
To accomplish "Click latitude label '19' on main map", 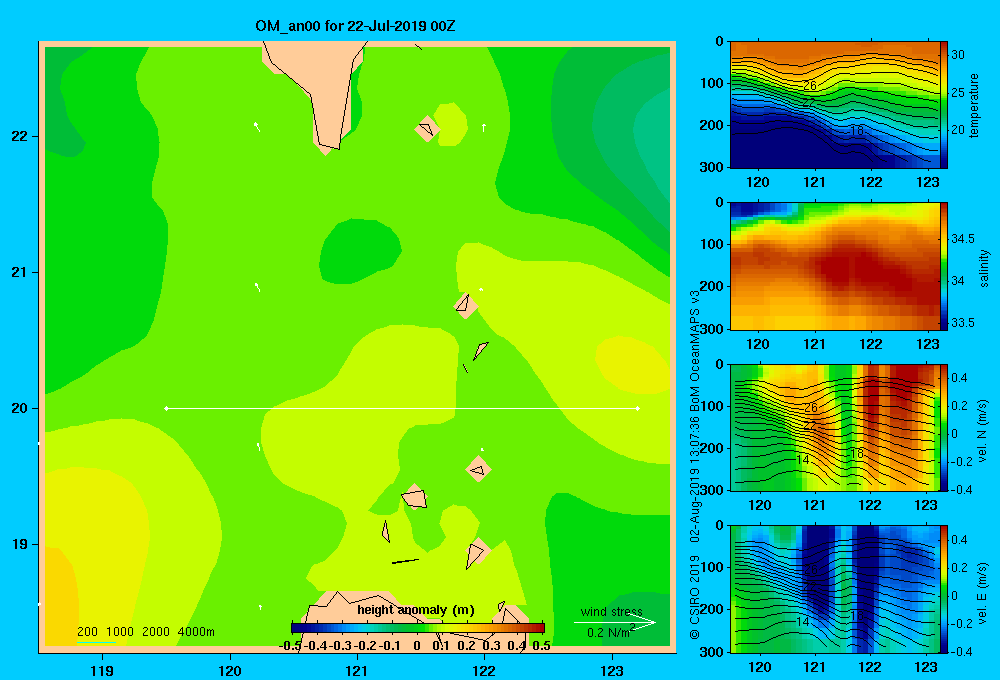I will 20,544.
